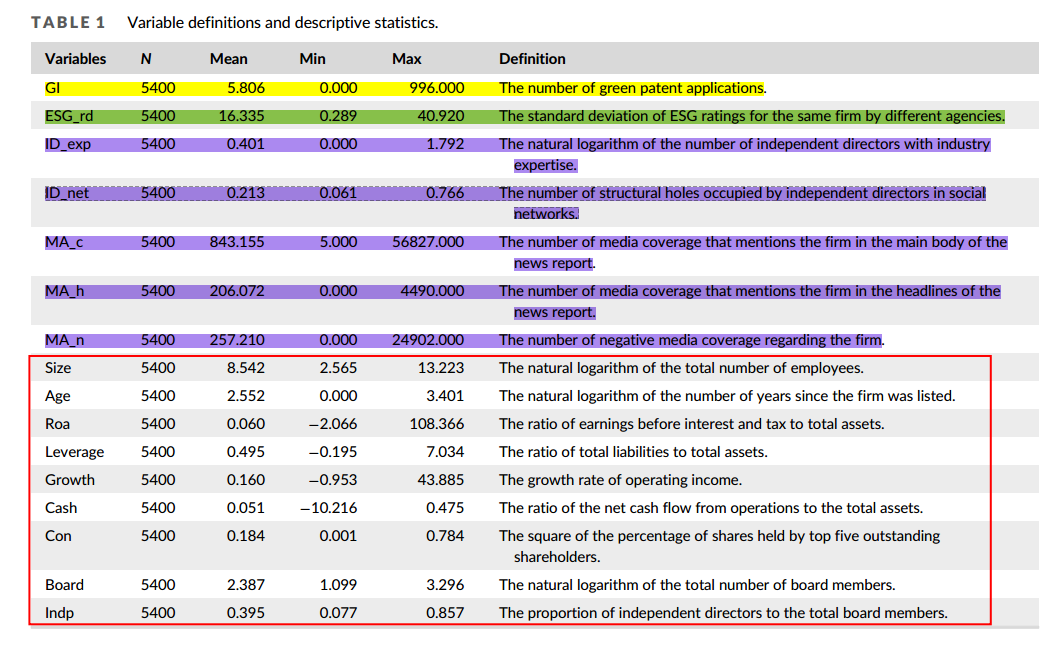Viewport: 1046px width, 655px height.
Task: Click the Roa min value −2.066
Action: click(333, 424)
